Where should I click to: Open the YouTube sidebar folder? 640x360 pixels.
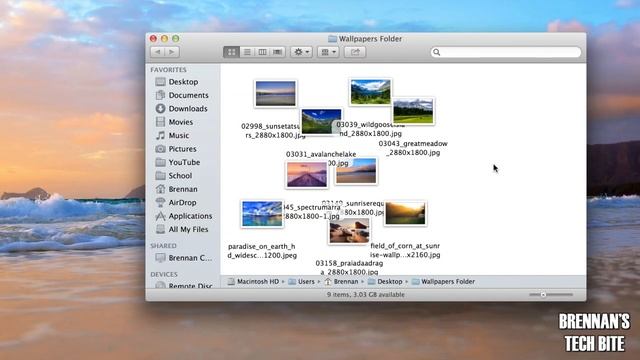tap(183, 162)
